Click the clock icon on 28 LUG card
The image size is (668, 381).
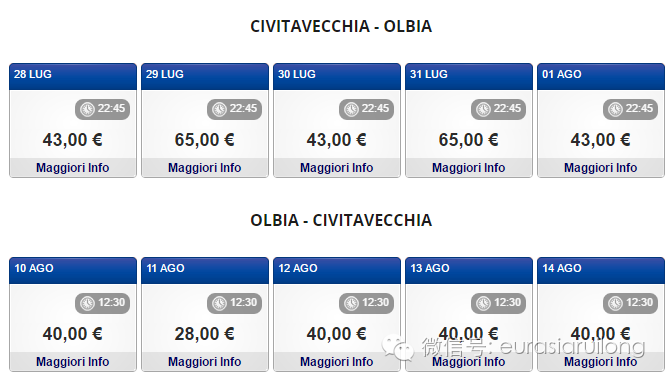point(87,110)
